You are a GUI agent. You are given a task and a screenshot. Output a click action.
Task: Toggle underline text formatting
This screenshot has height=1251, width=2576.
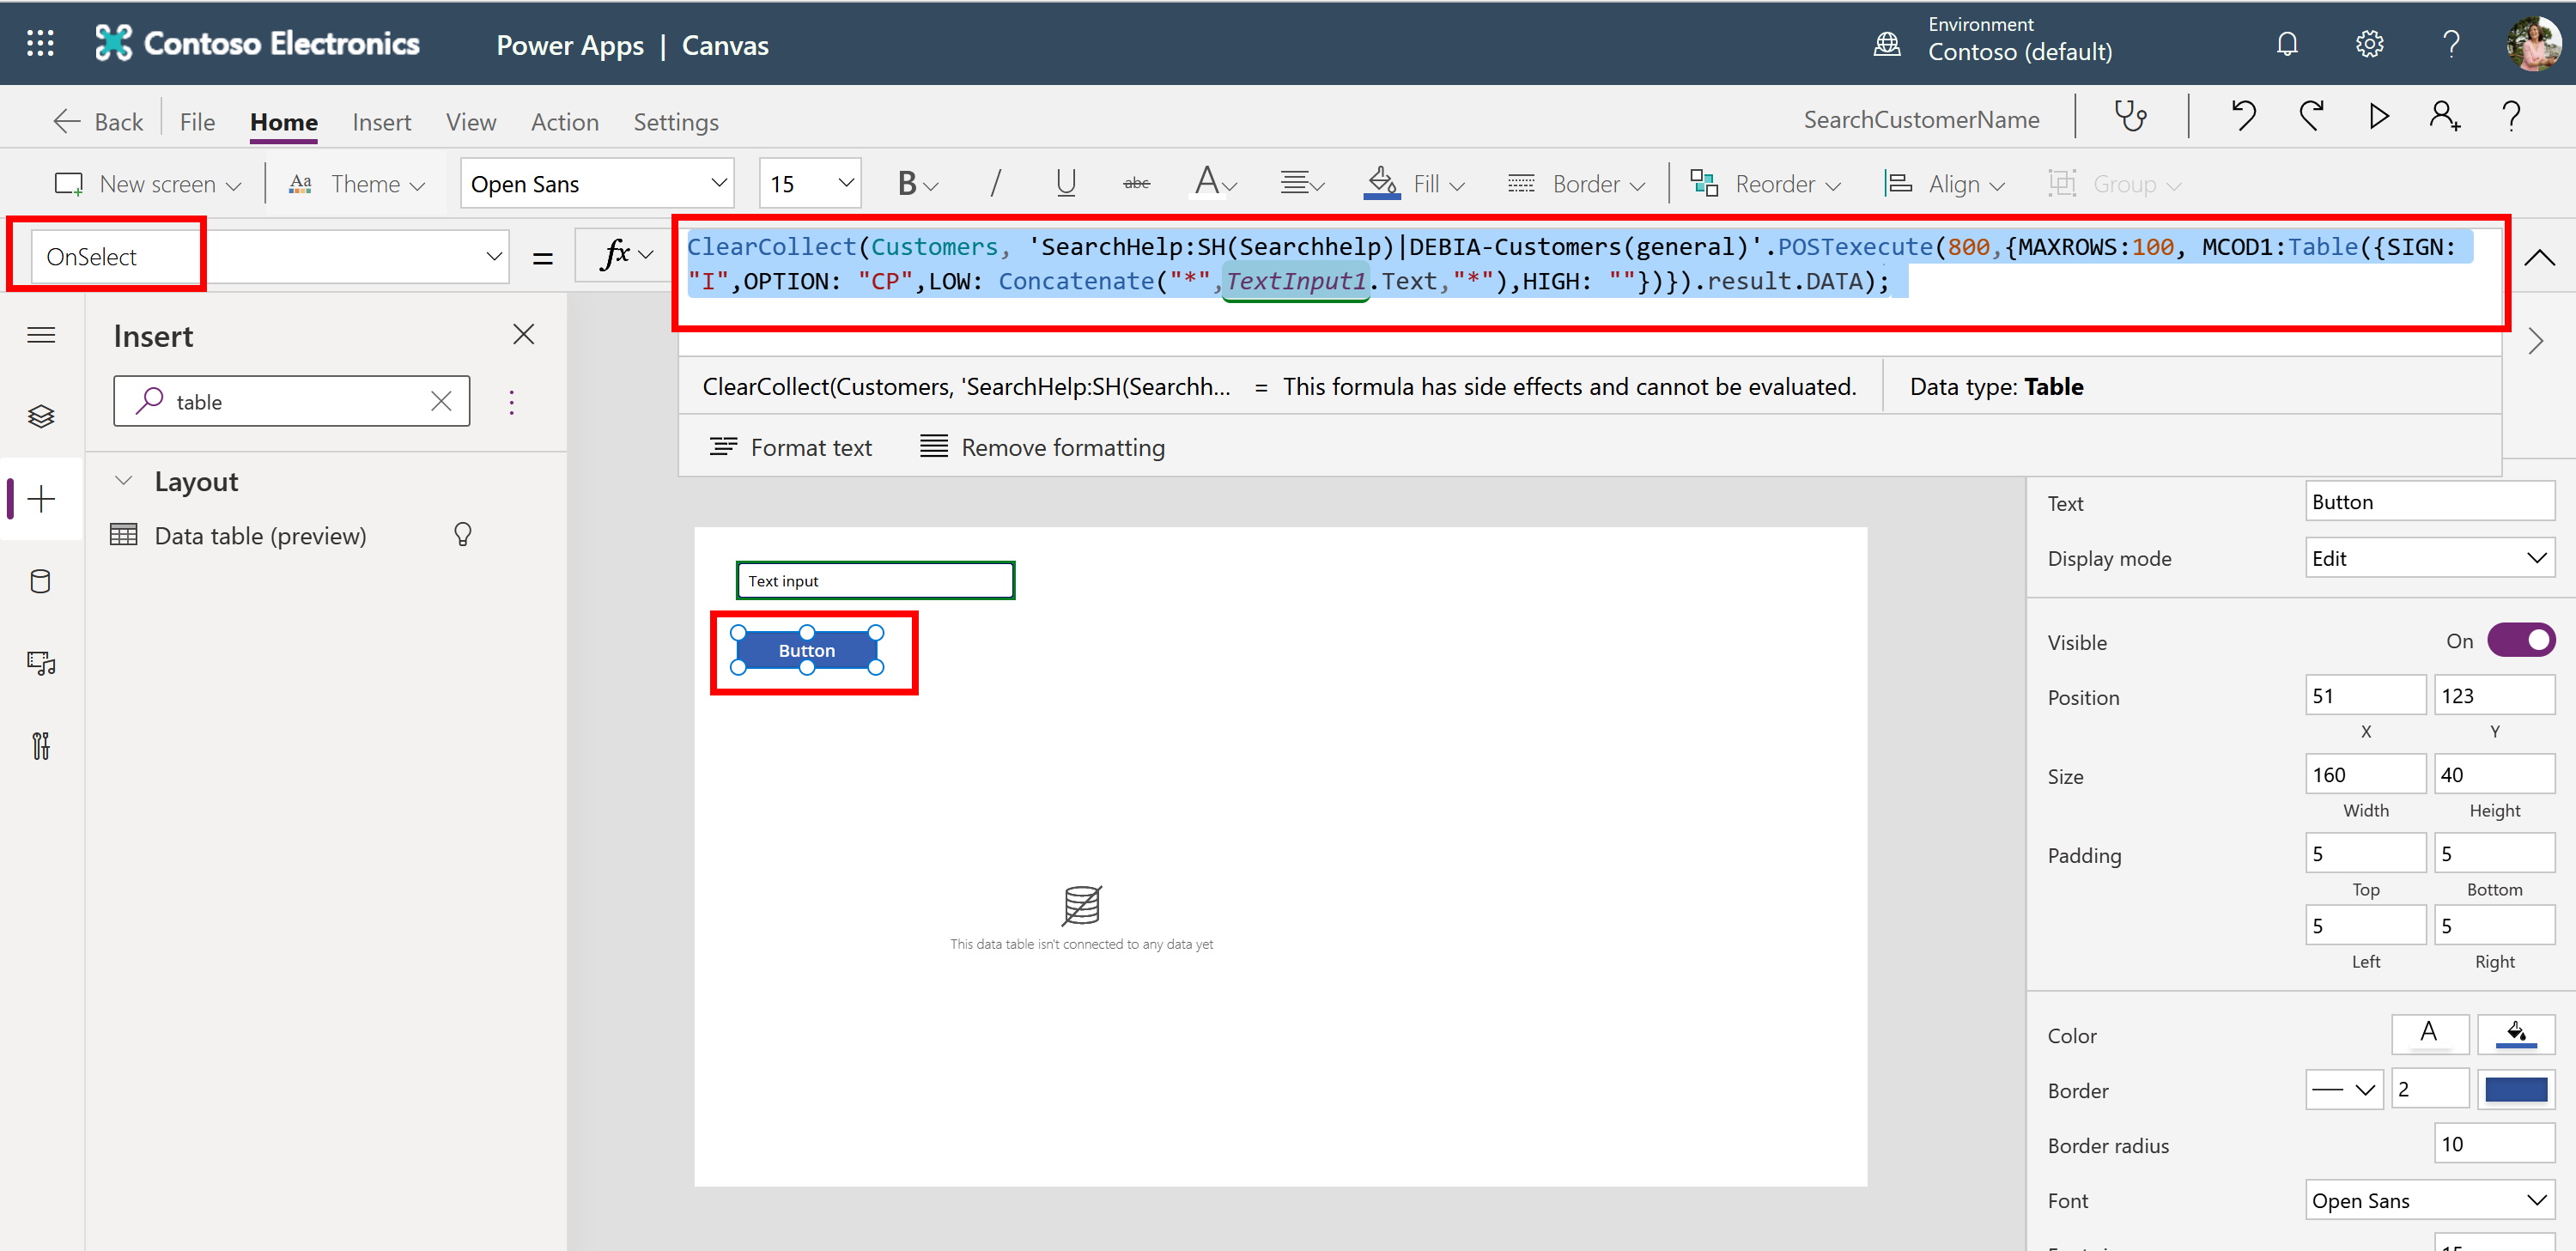tap(1066, 184)
